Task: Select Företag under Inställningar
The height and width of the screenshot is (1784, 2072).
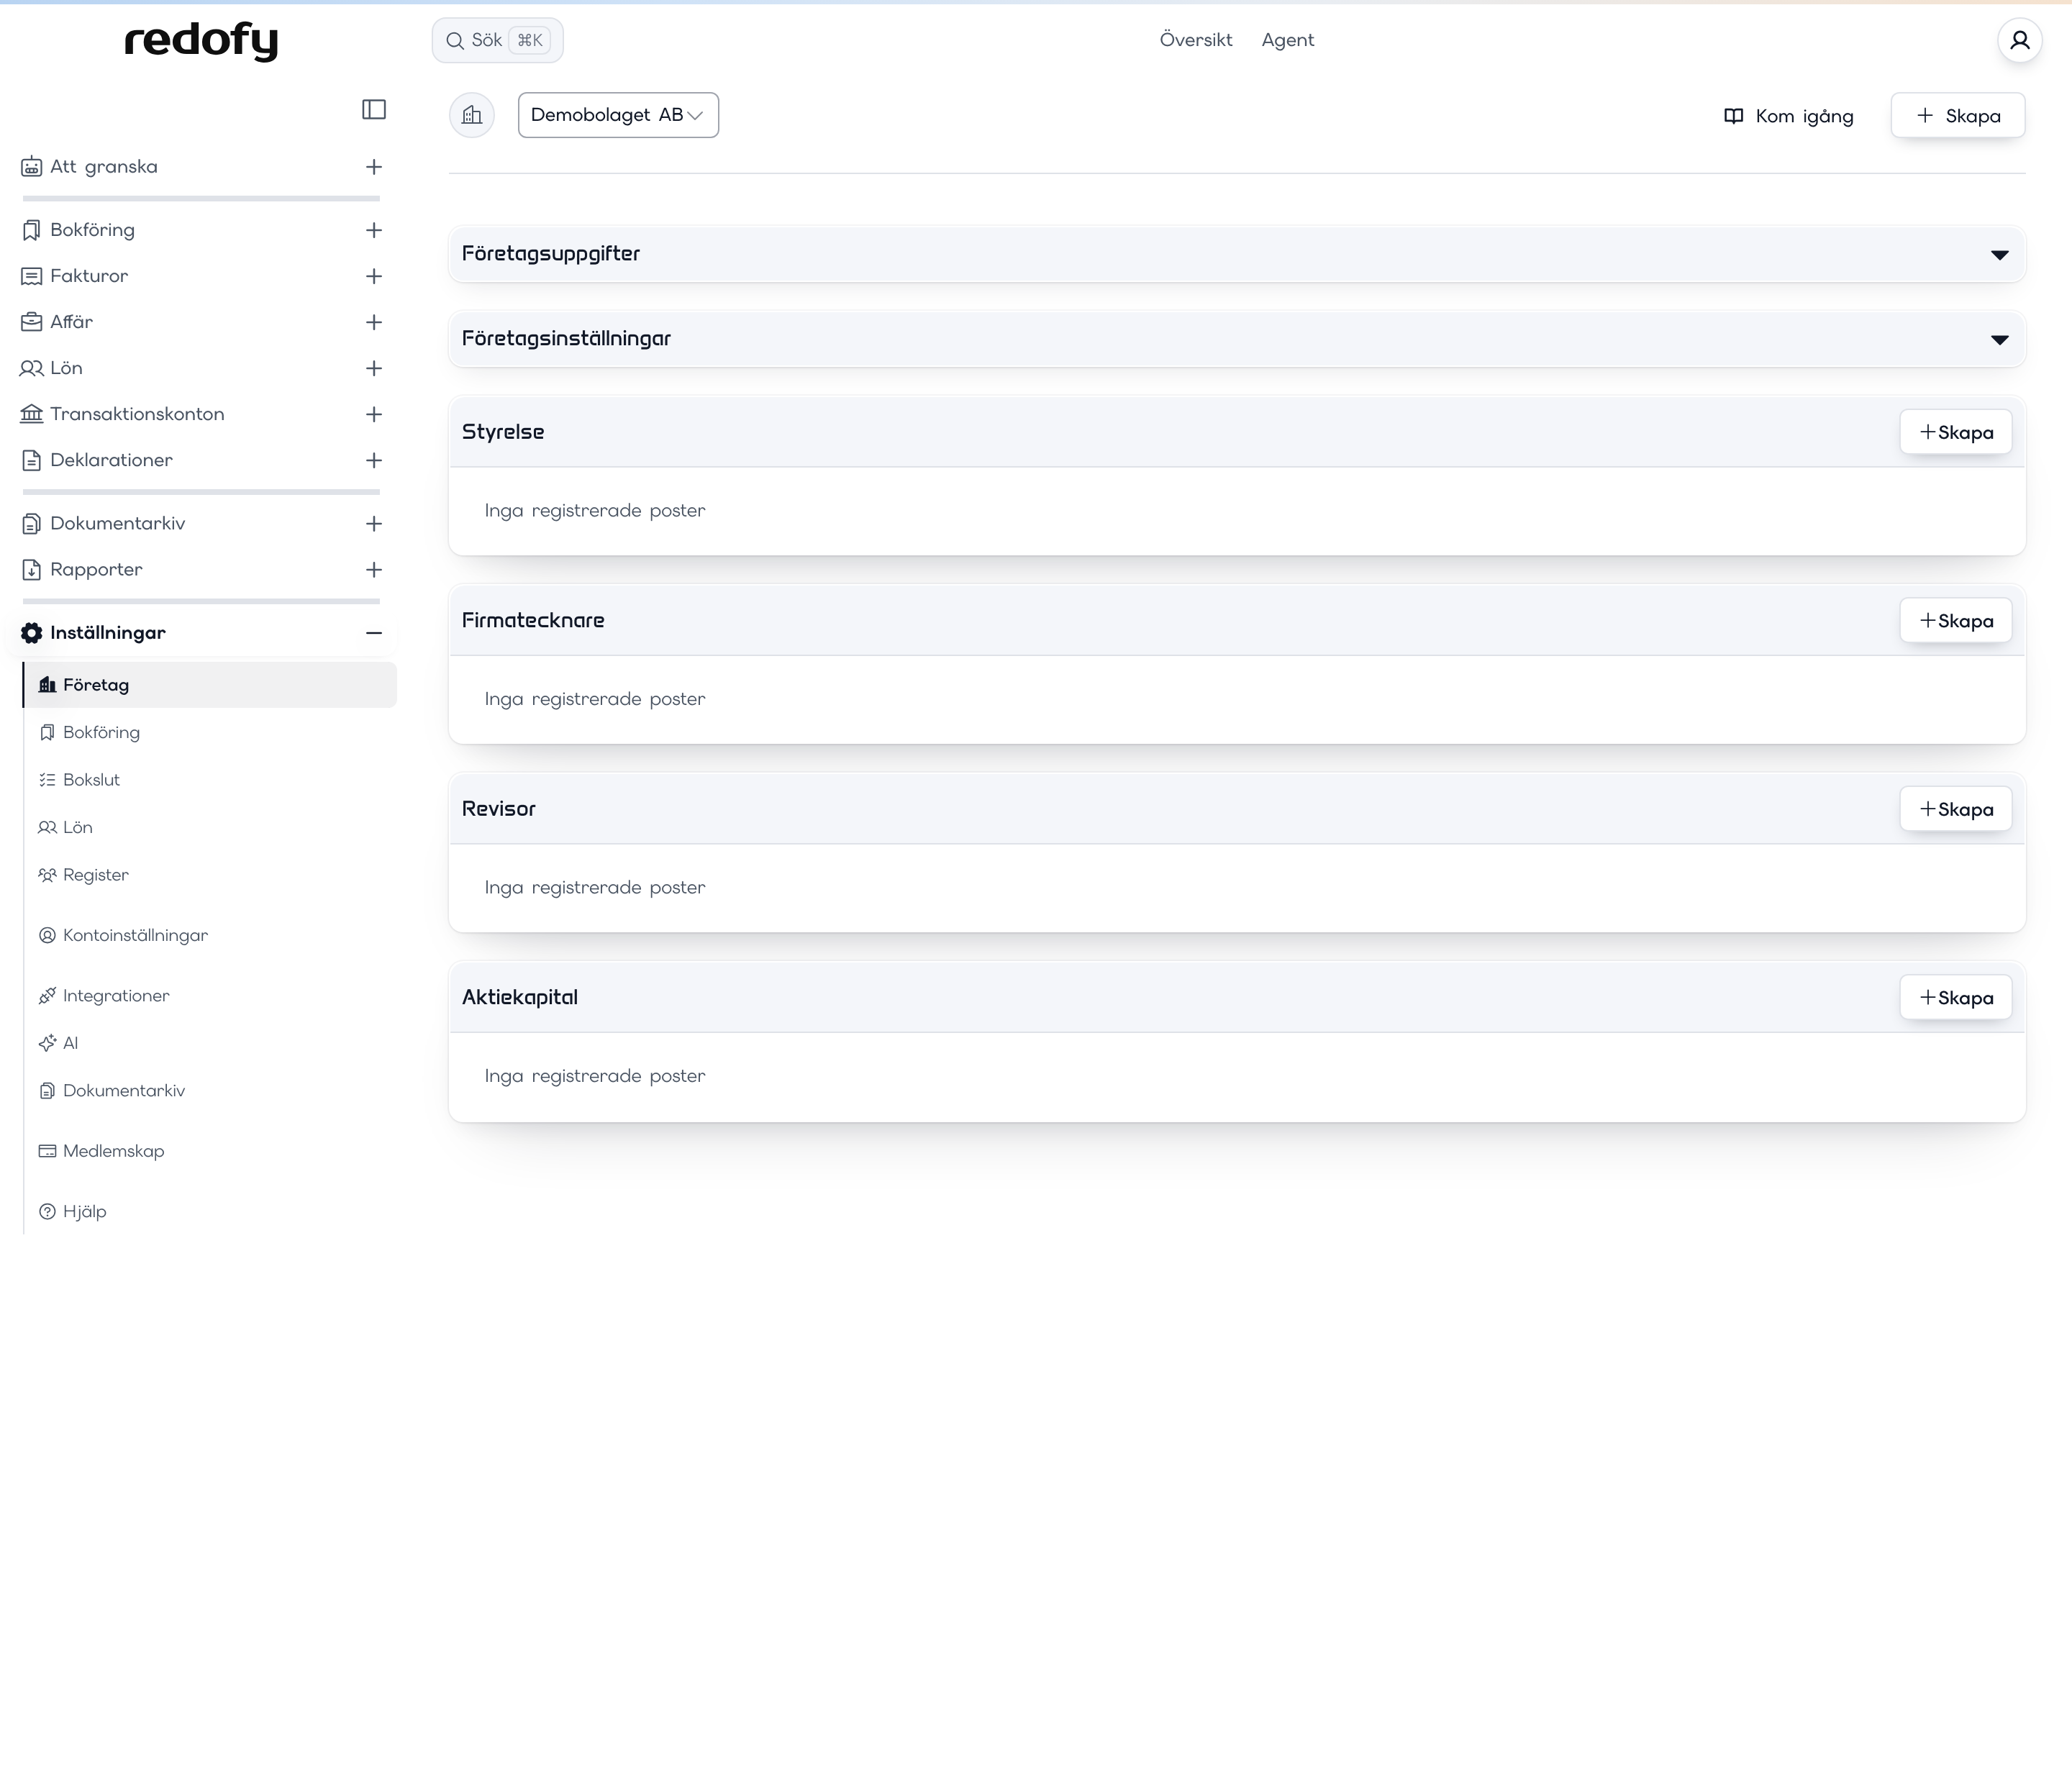Action: pyautogui.click(x=210, y=685)
